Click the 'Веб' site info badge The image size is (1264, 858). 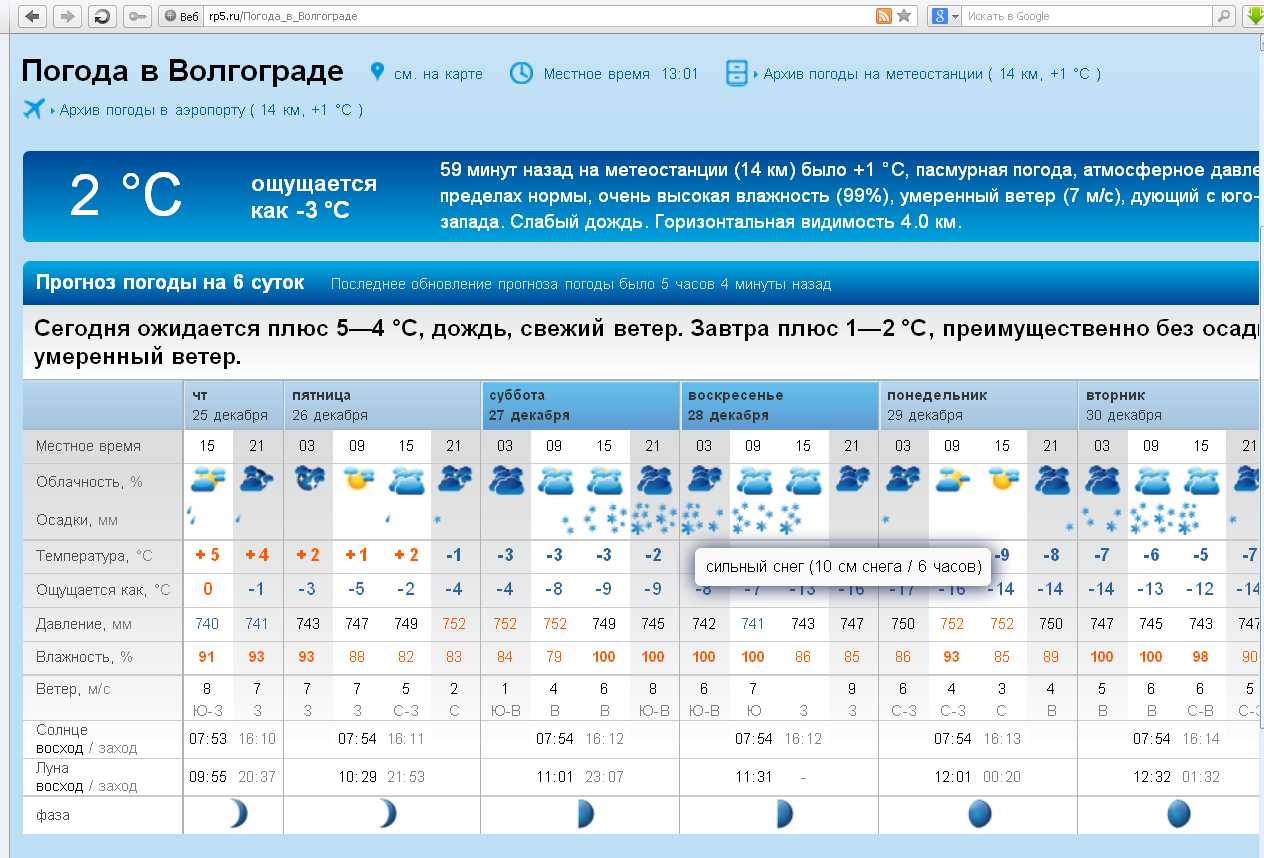click(x=181, y=17)
